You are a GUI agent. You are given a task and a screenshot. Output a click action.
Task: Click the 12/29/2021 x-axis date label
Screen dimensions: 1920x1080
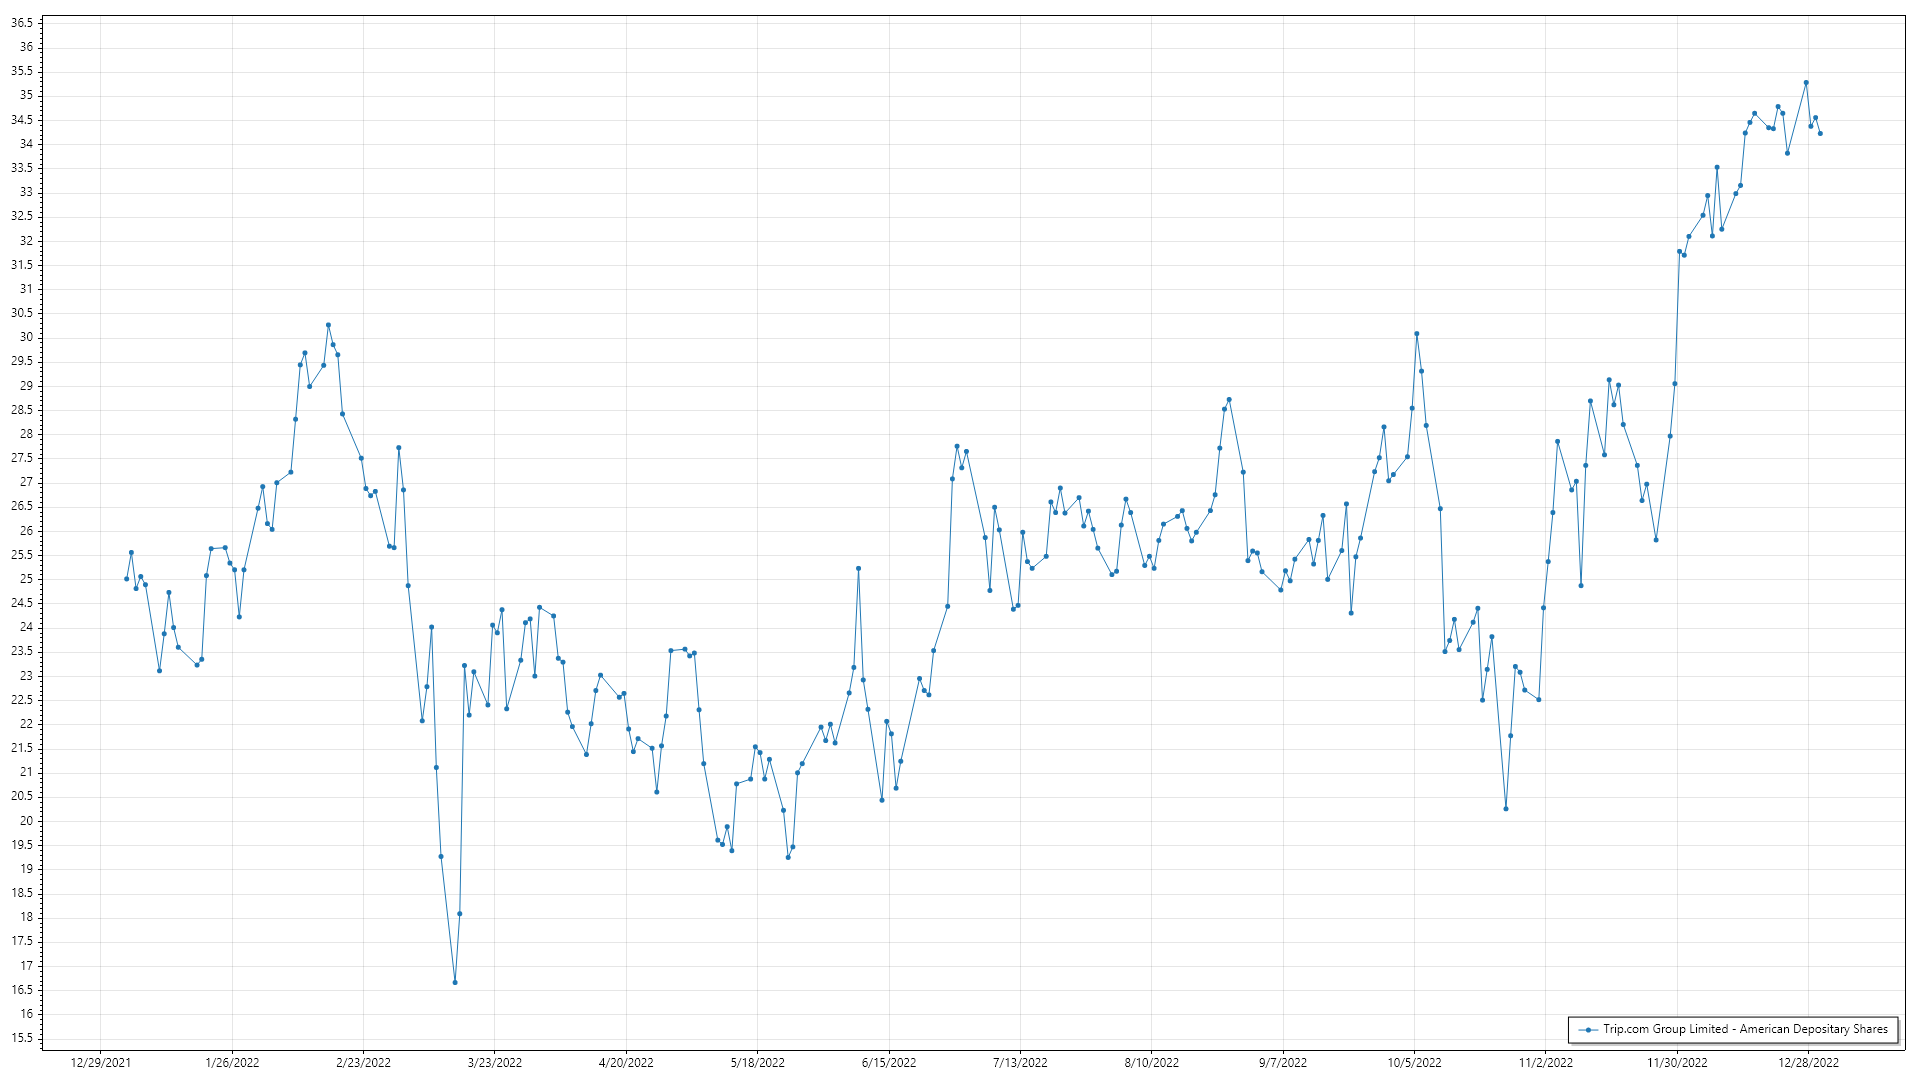(100, 1063)
